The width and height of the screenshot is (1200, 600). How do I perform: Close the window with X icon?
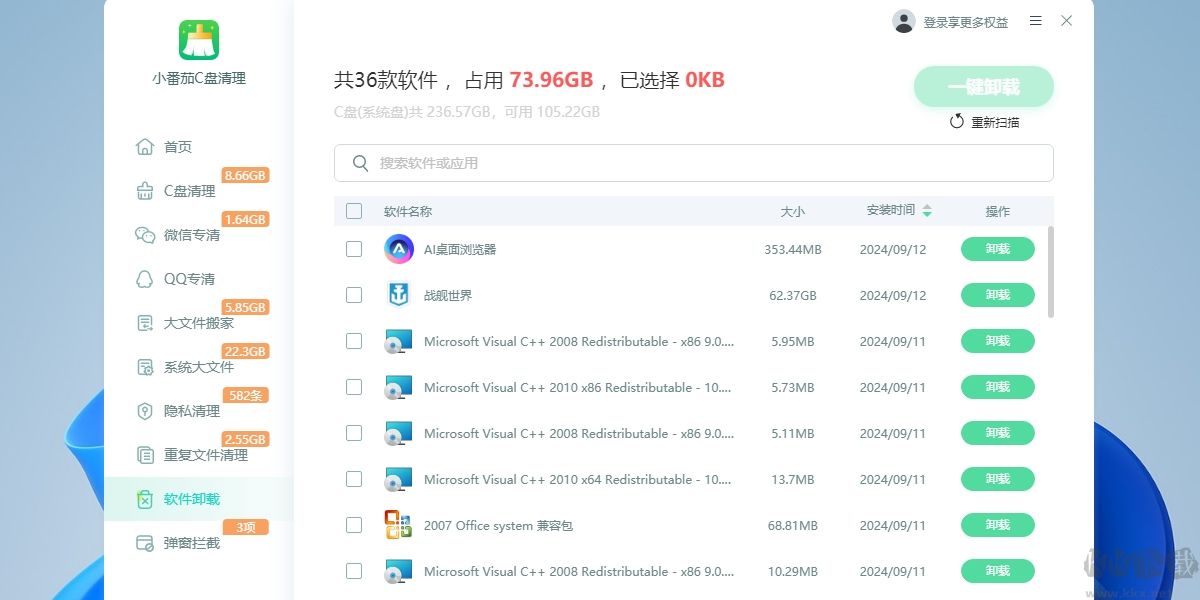click(x=1067, y=21)
